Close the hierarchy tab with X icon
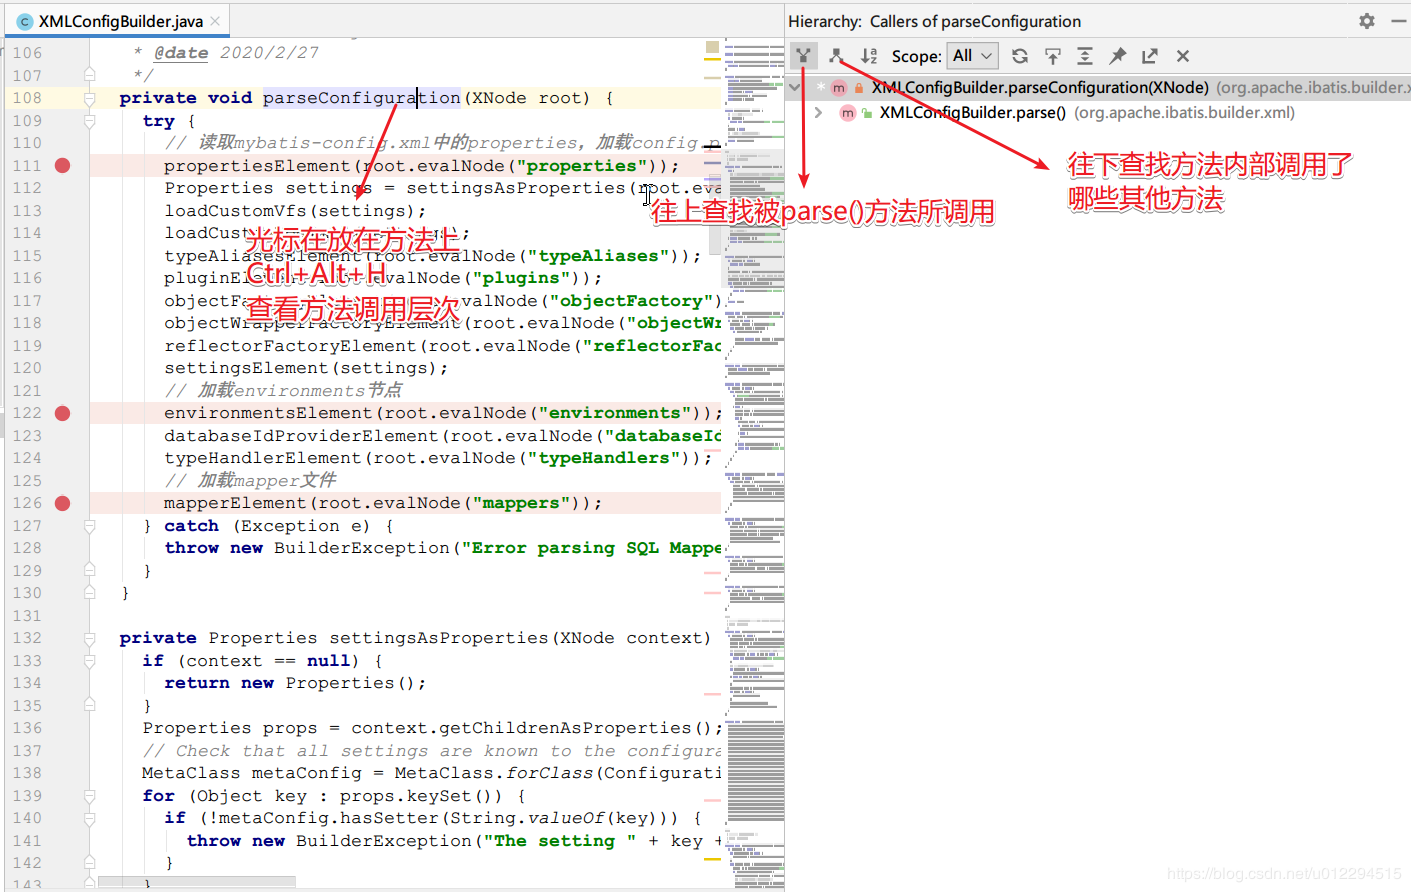This screenshot has height=892, width=1411. tap(1183, 56)
